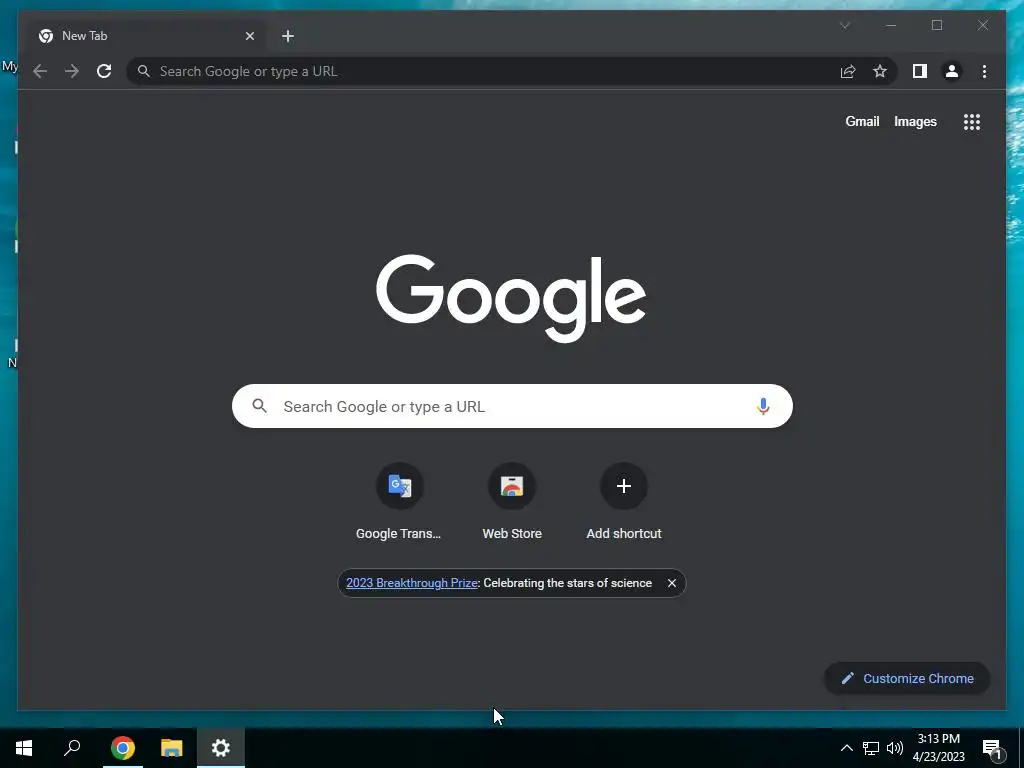Open the Chrome side panel icon
The width and height of the screenshot is (1024, 768).
tap(920, 71)
